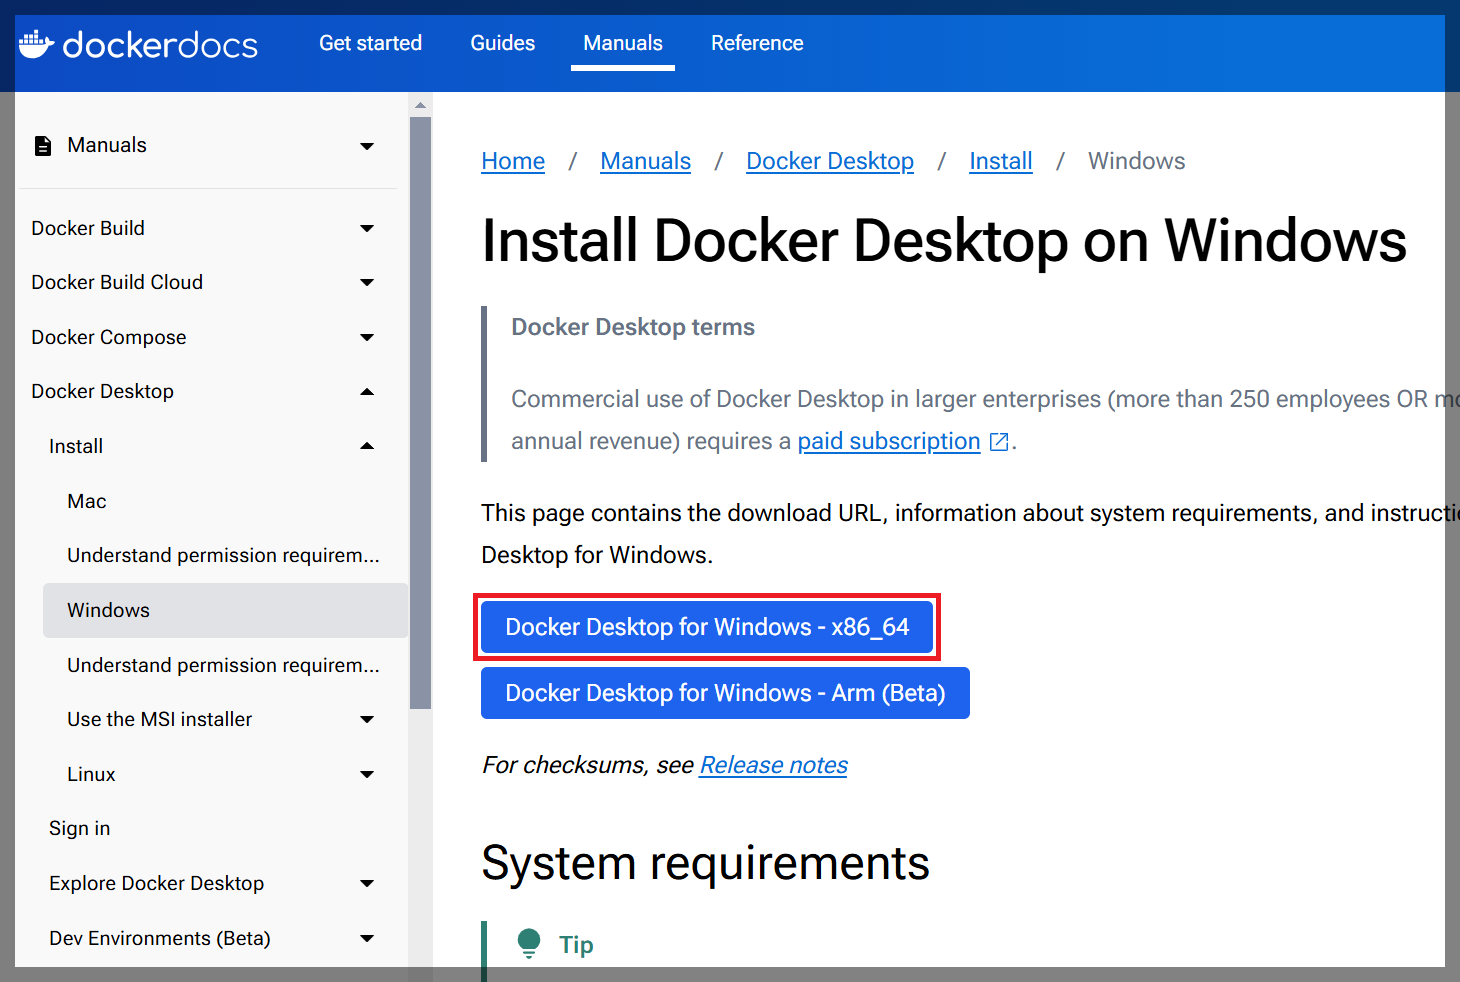Click the Docker Desktop breadcrumb link

pos(830,161)
